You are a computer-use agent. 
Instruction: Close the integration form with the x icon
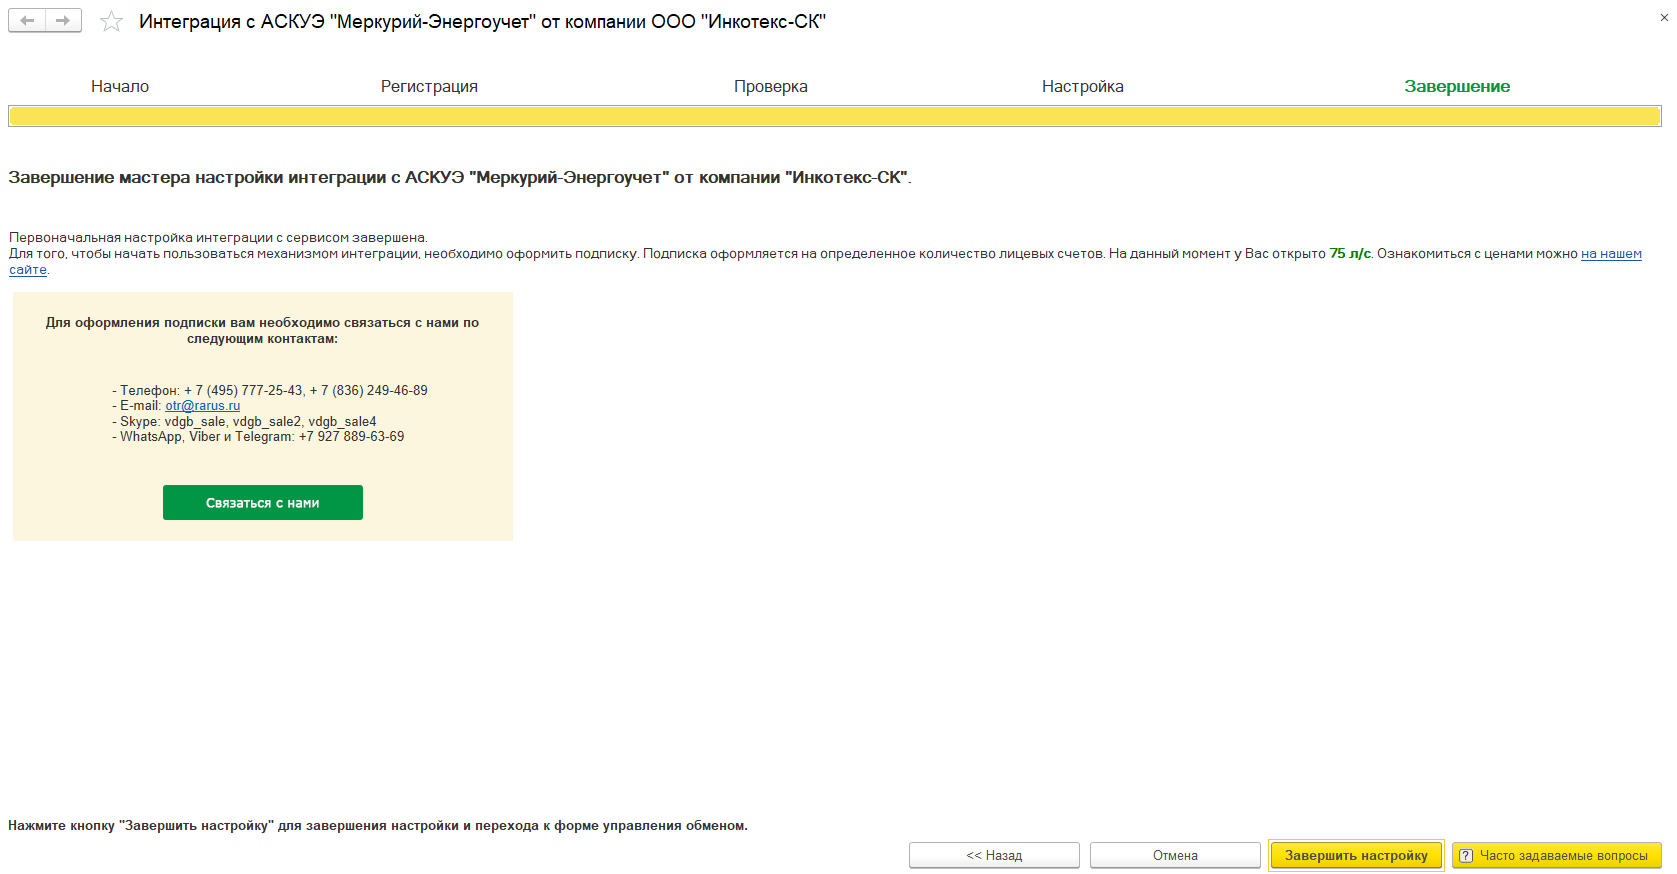(x=1664, y=18)
